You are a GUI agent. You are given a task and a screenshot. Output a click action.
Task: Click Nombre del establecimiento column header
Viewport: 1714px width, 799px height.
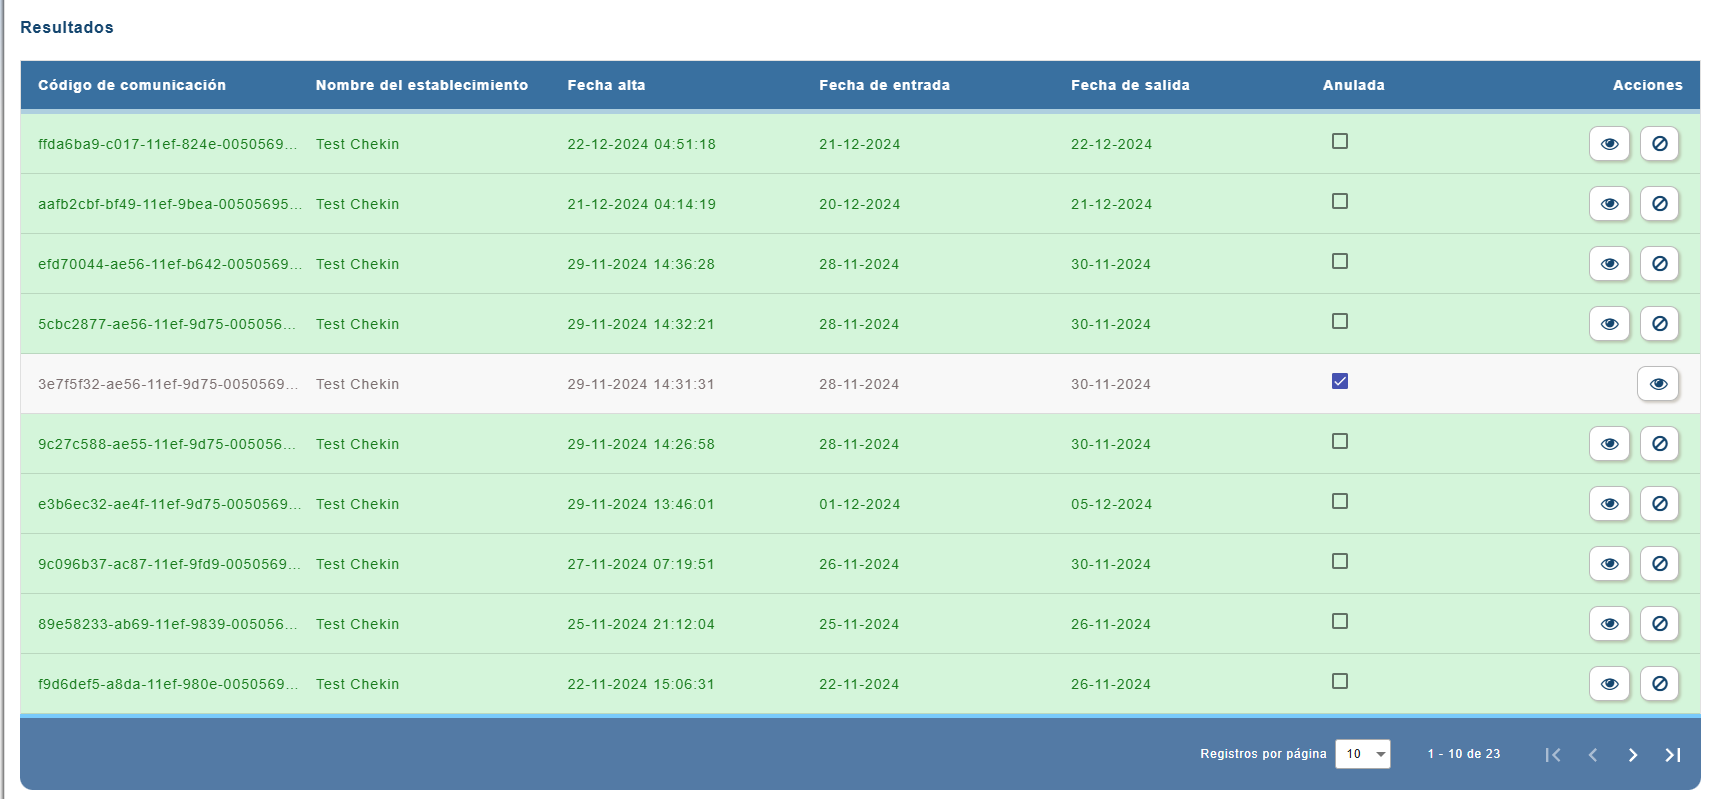421,86
